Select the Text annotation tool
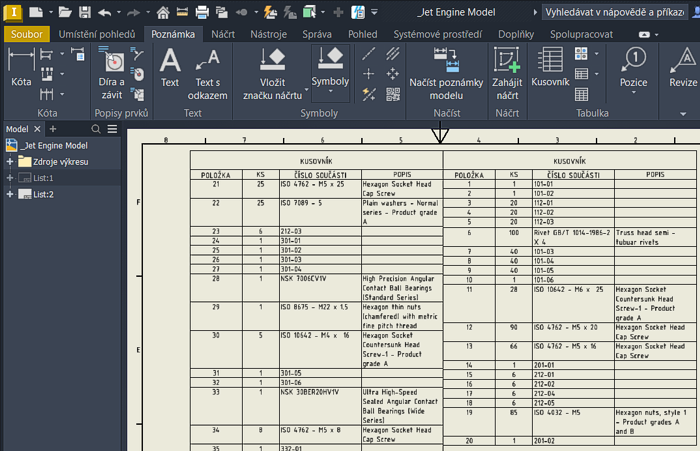 click(170, 68)
